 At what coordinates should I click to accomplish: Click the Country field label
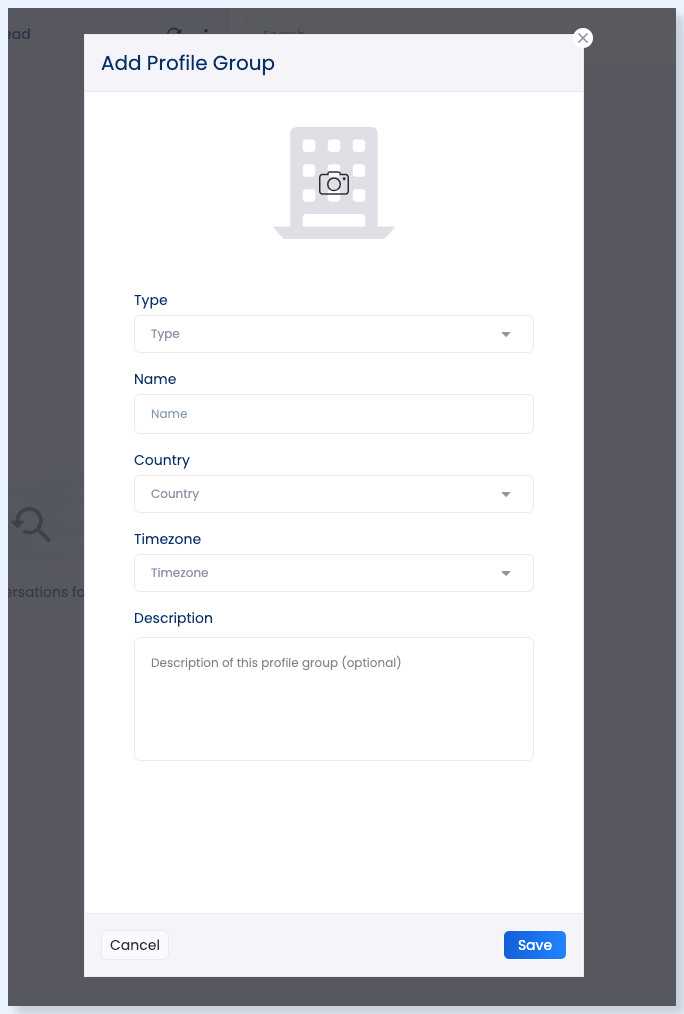(162, 460)
